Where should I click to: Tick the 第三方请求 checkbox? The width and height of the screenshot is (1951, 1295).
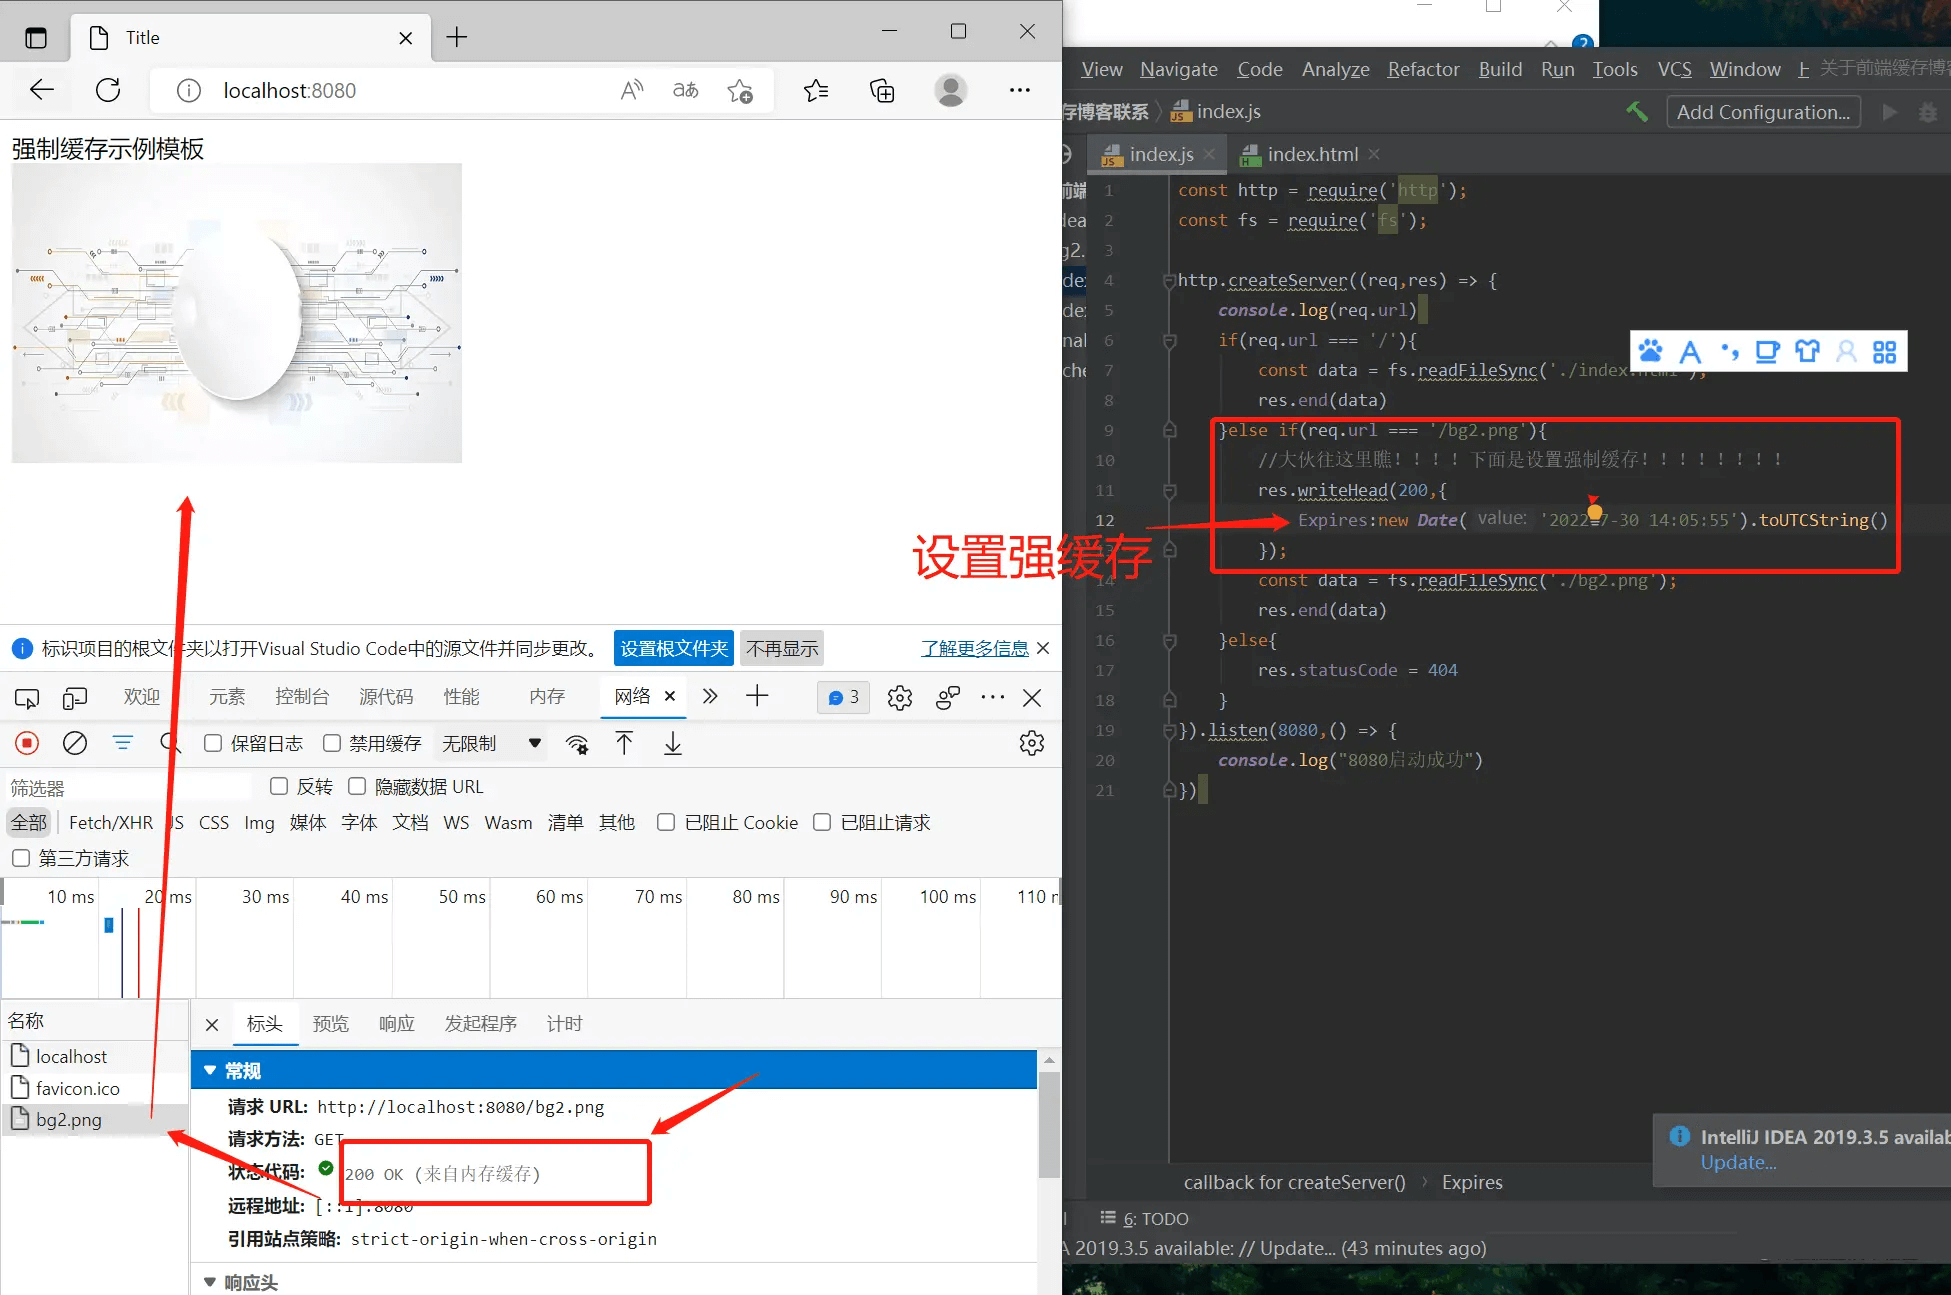(x=21, y=858)
